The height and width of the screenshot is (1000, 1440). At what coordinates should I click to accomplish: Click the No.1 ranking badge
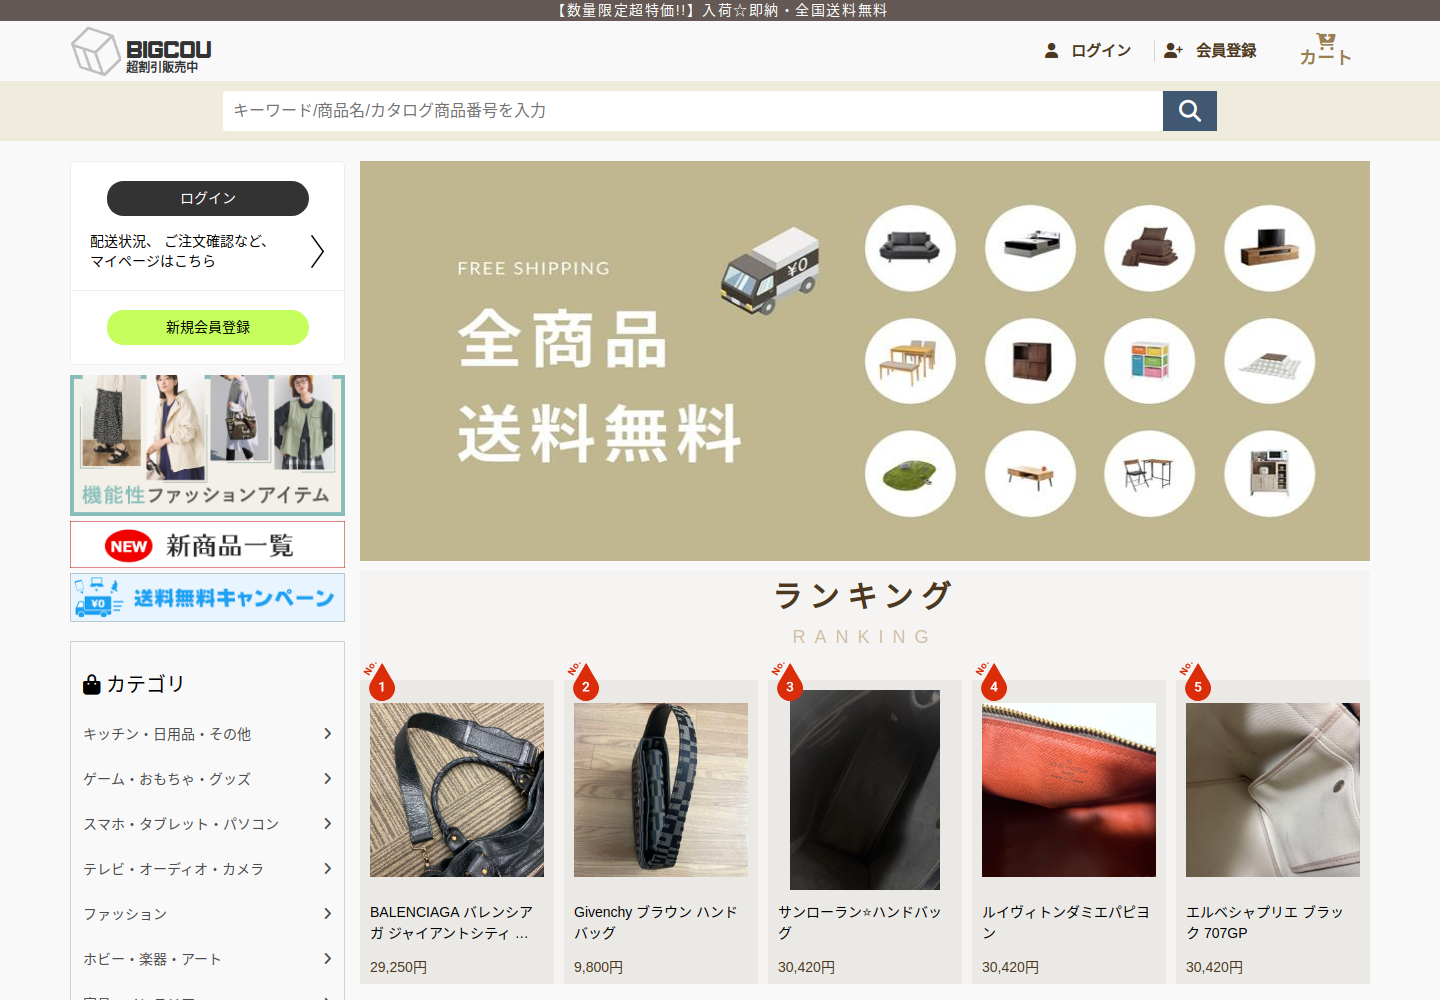pyautogui.click(x=380, y=681)
